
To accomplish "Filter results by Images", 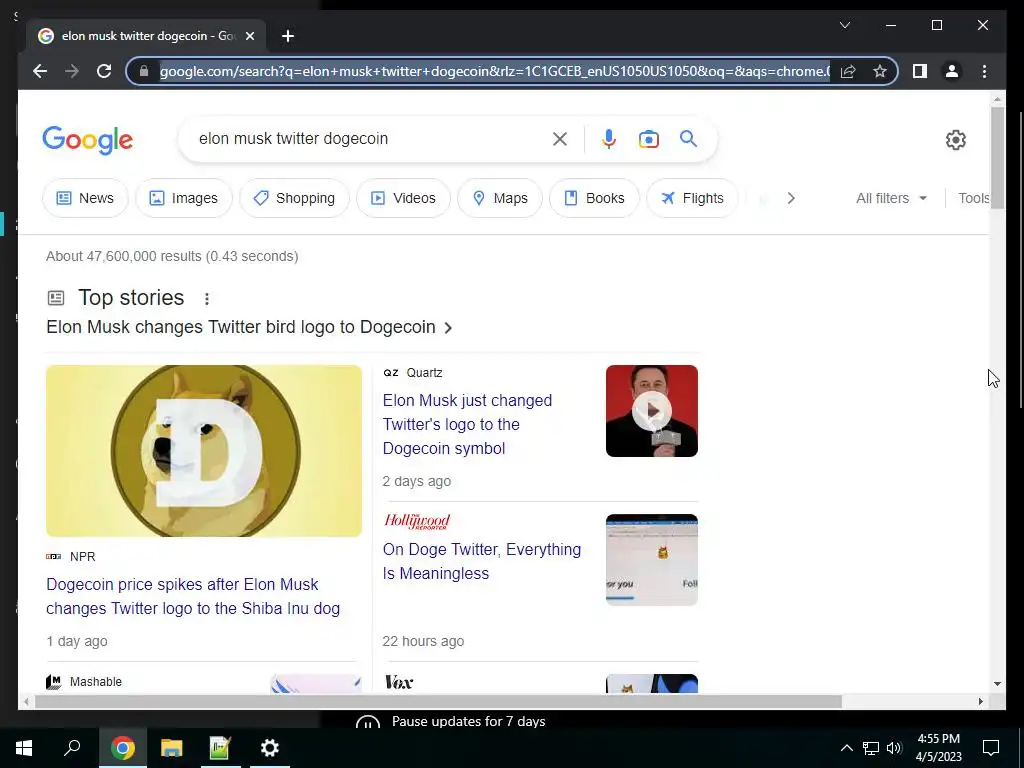I will tap(184, 198).
